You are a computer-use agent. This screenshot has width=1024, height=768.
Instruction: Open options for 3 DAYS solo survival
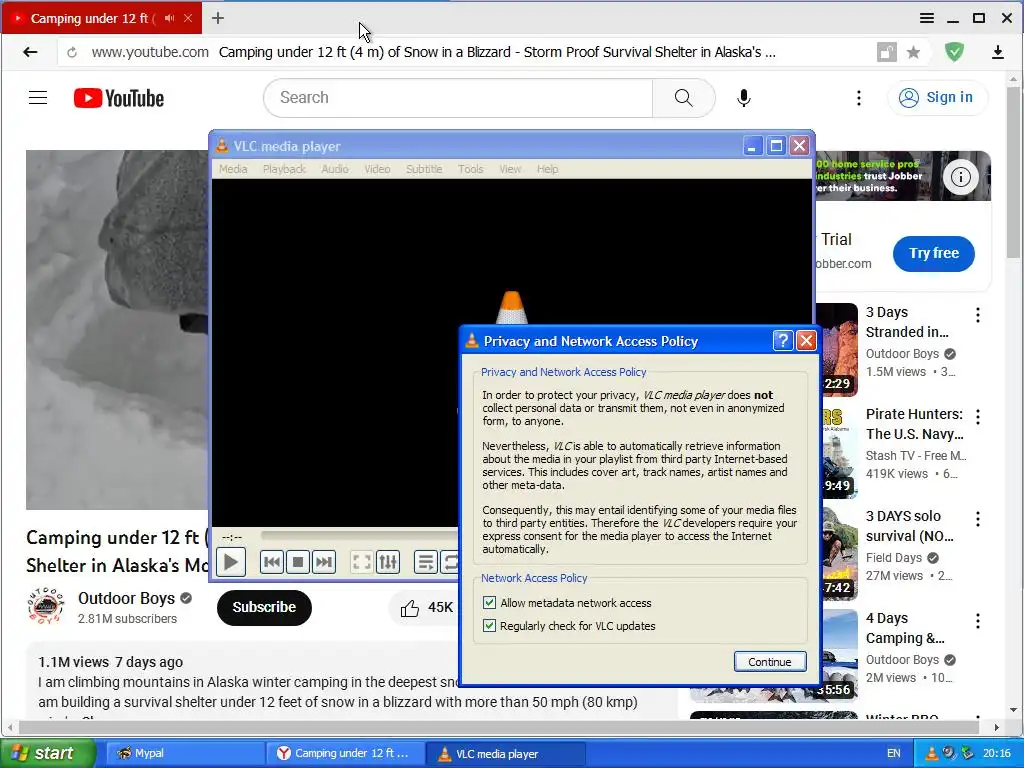[978, 519]
